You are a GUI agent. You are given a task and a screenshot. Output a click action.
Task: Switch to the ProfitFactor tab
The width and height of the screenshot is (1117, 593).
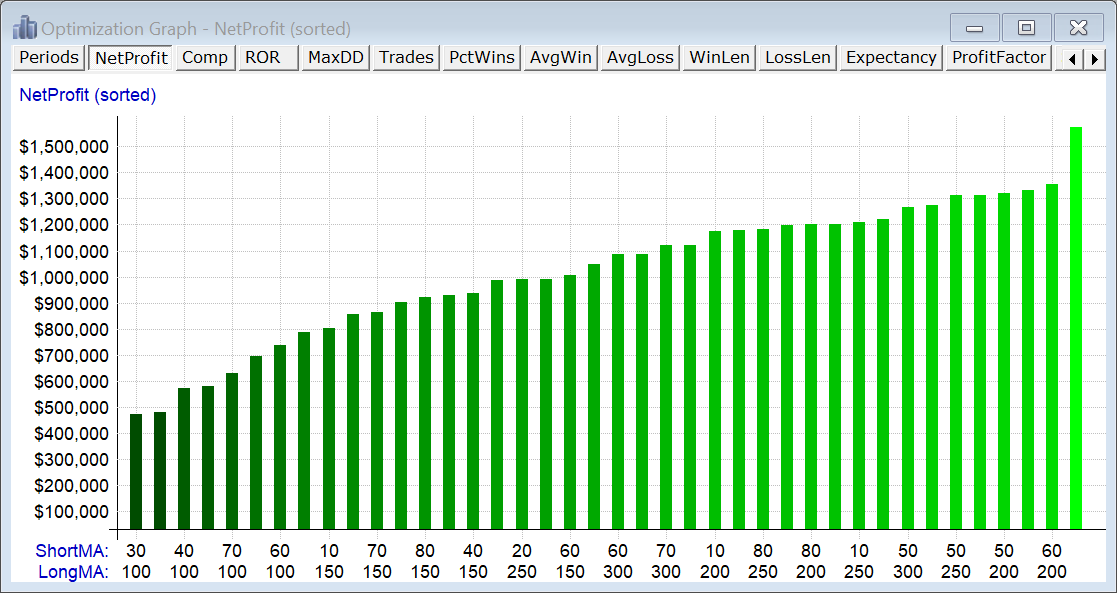click(x=999, y=58)
